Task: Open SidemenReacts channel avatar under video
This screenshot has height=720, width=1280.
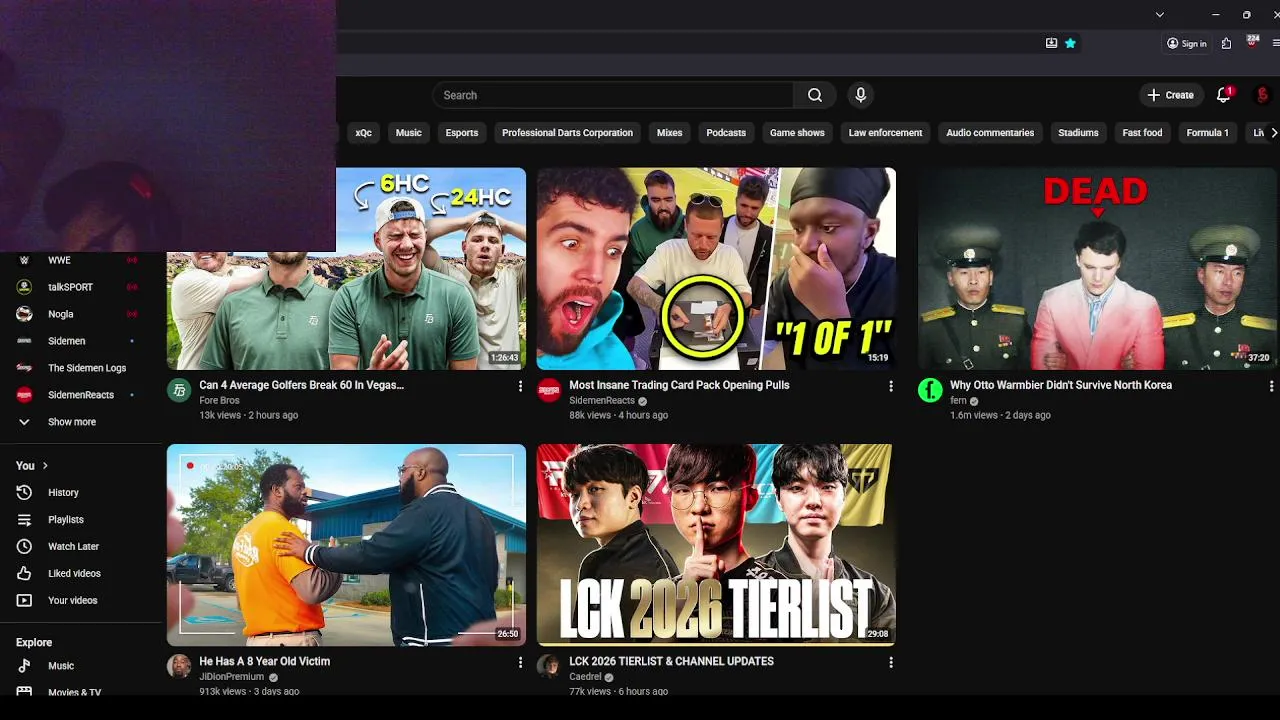Action: point(549,390)
